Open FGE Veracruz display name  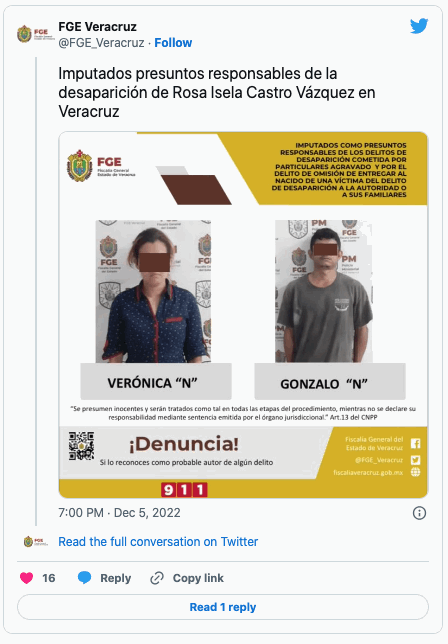(x=97, y=27)
